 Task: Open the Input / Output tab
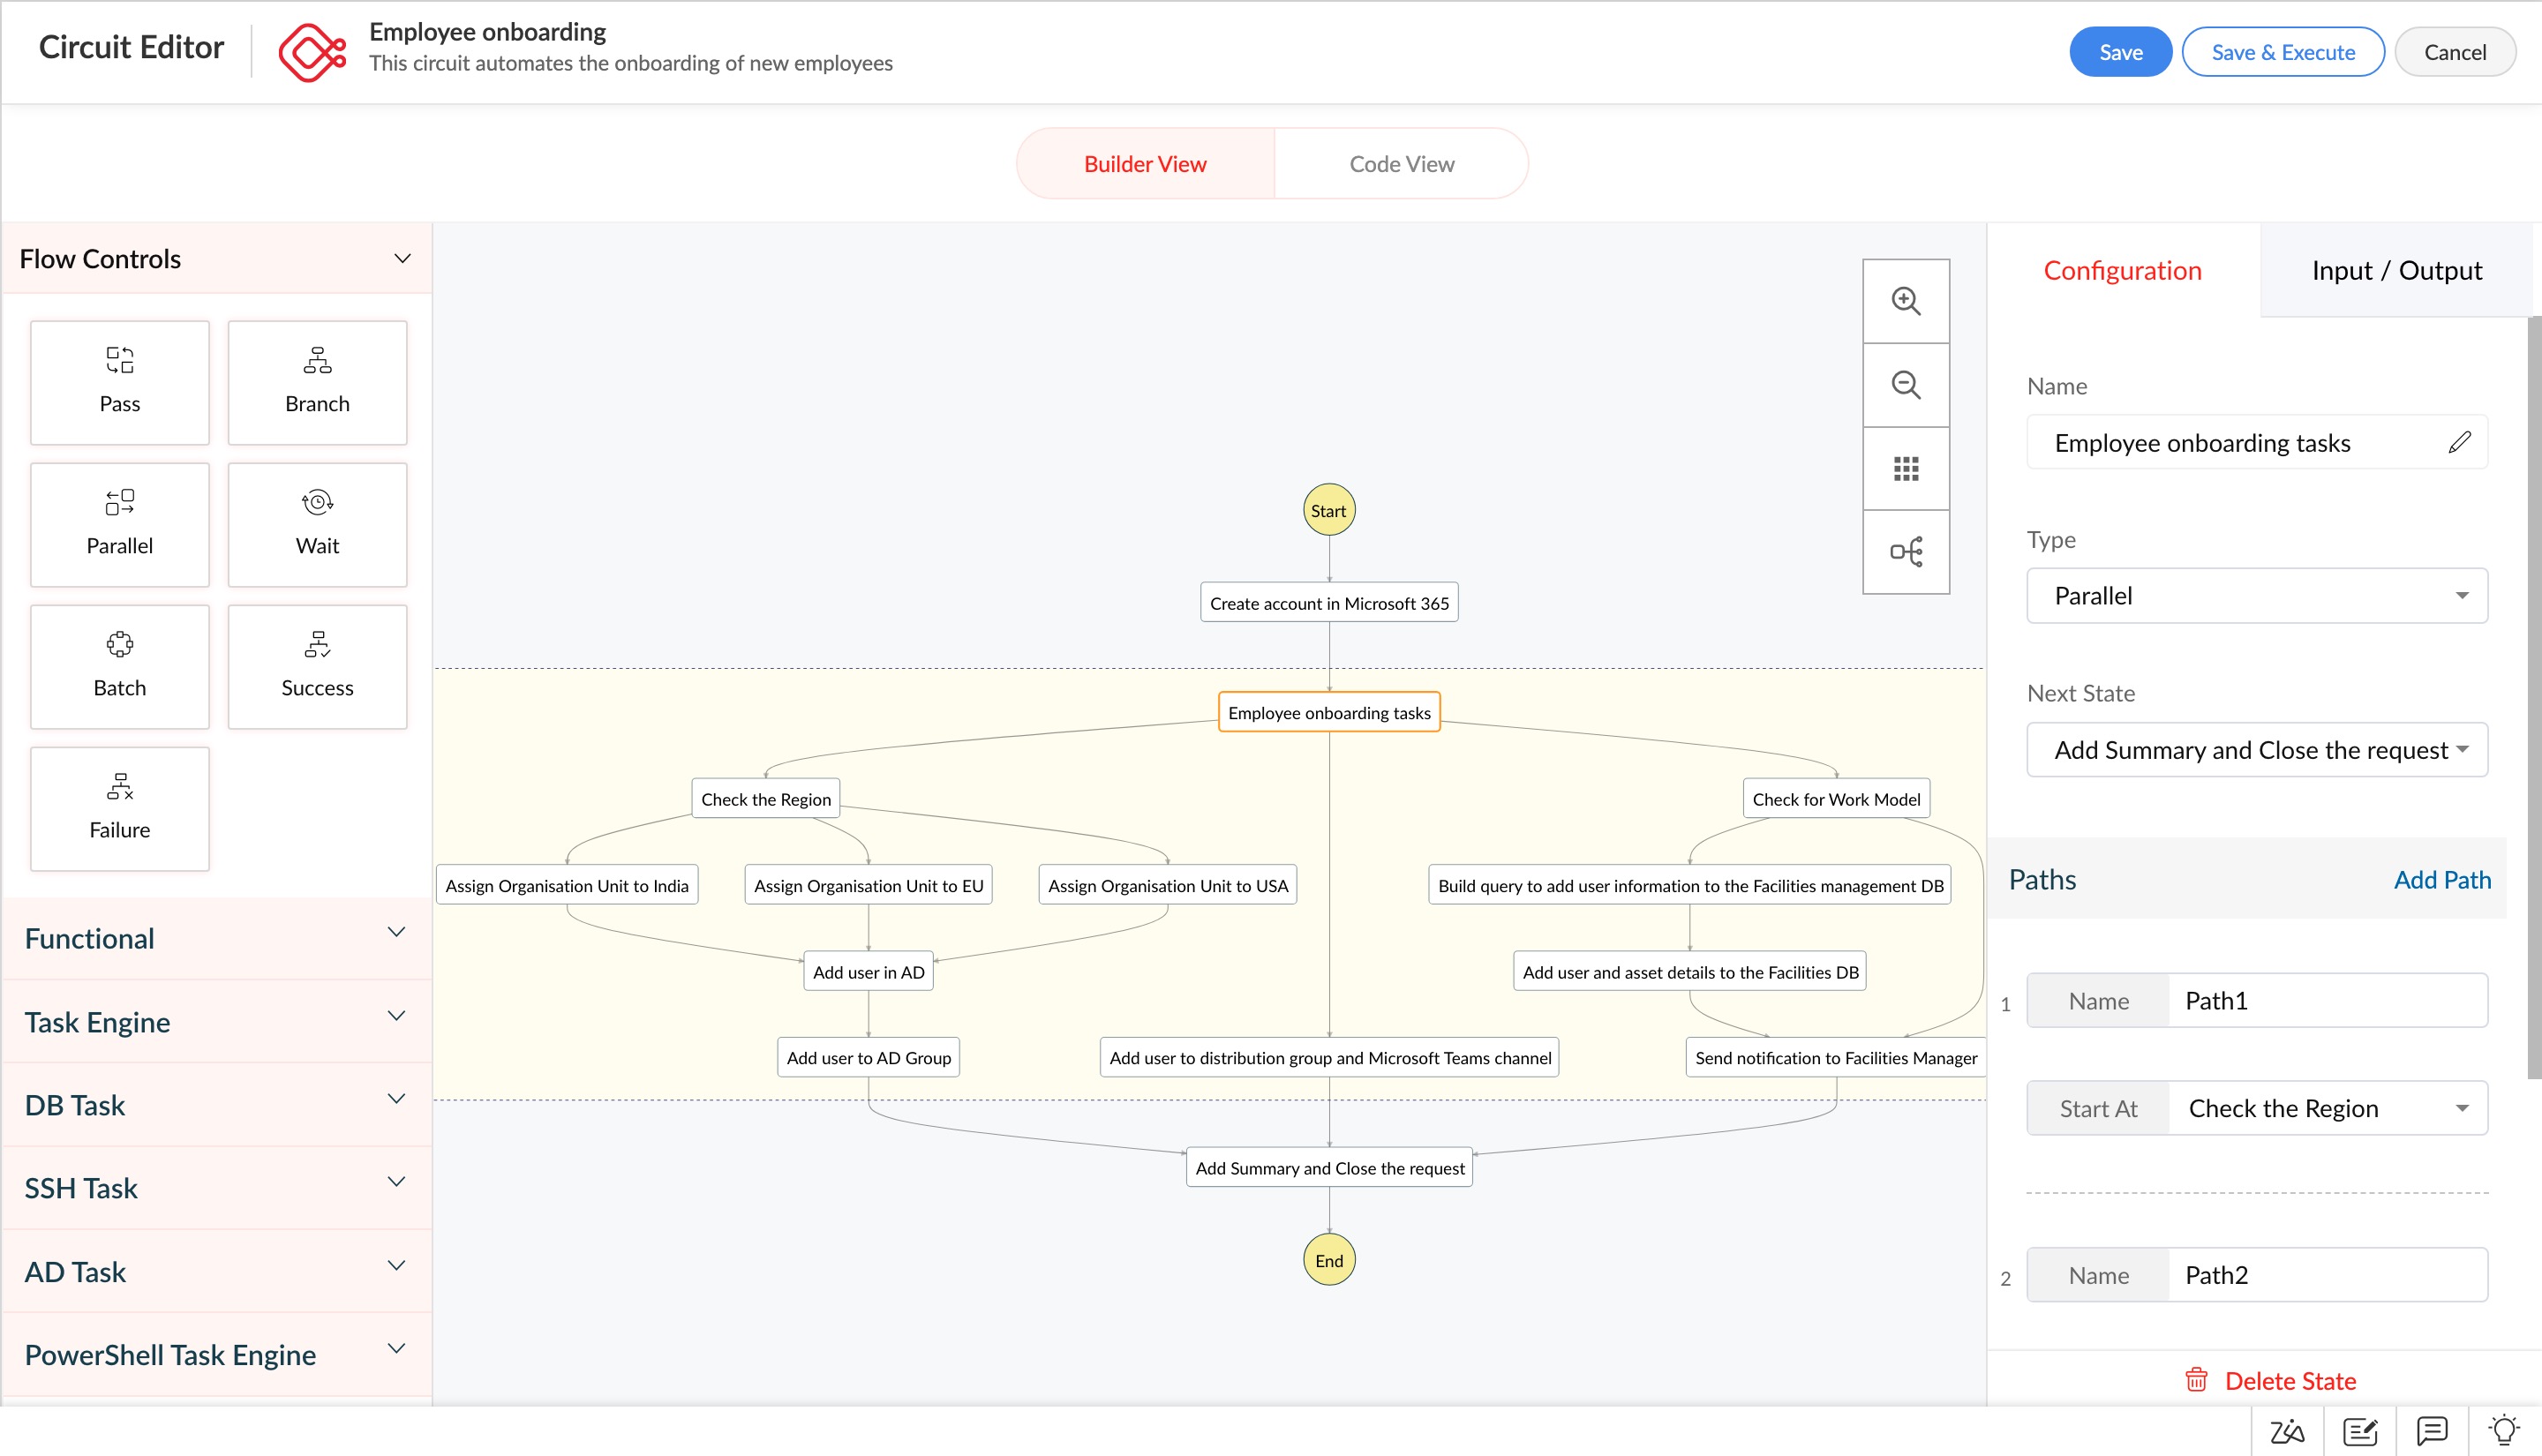coord(2395,269)
